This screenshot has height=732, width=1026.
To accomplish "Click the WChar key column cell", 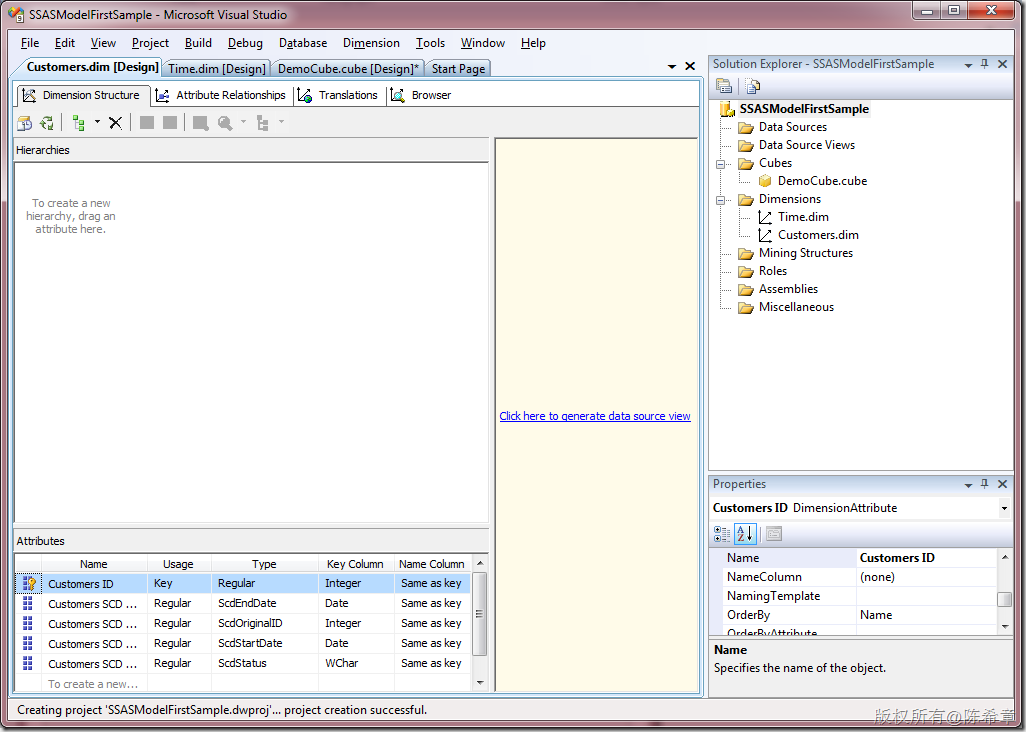I will tap(355, 663).
